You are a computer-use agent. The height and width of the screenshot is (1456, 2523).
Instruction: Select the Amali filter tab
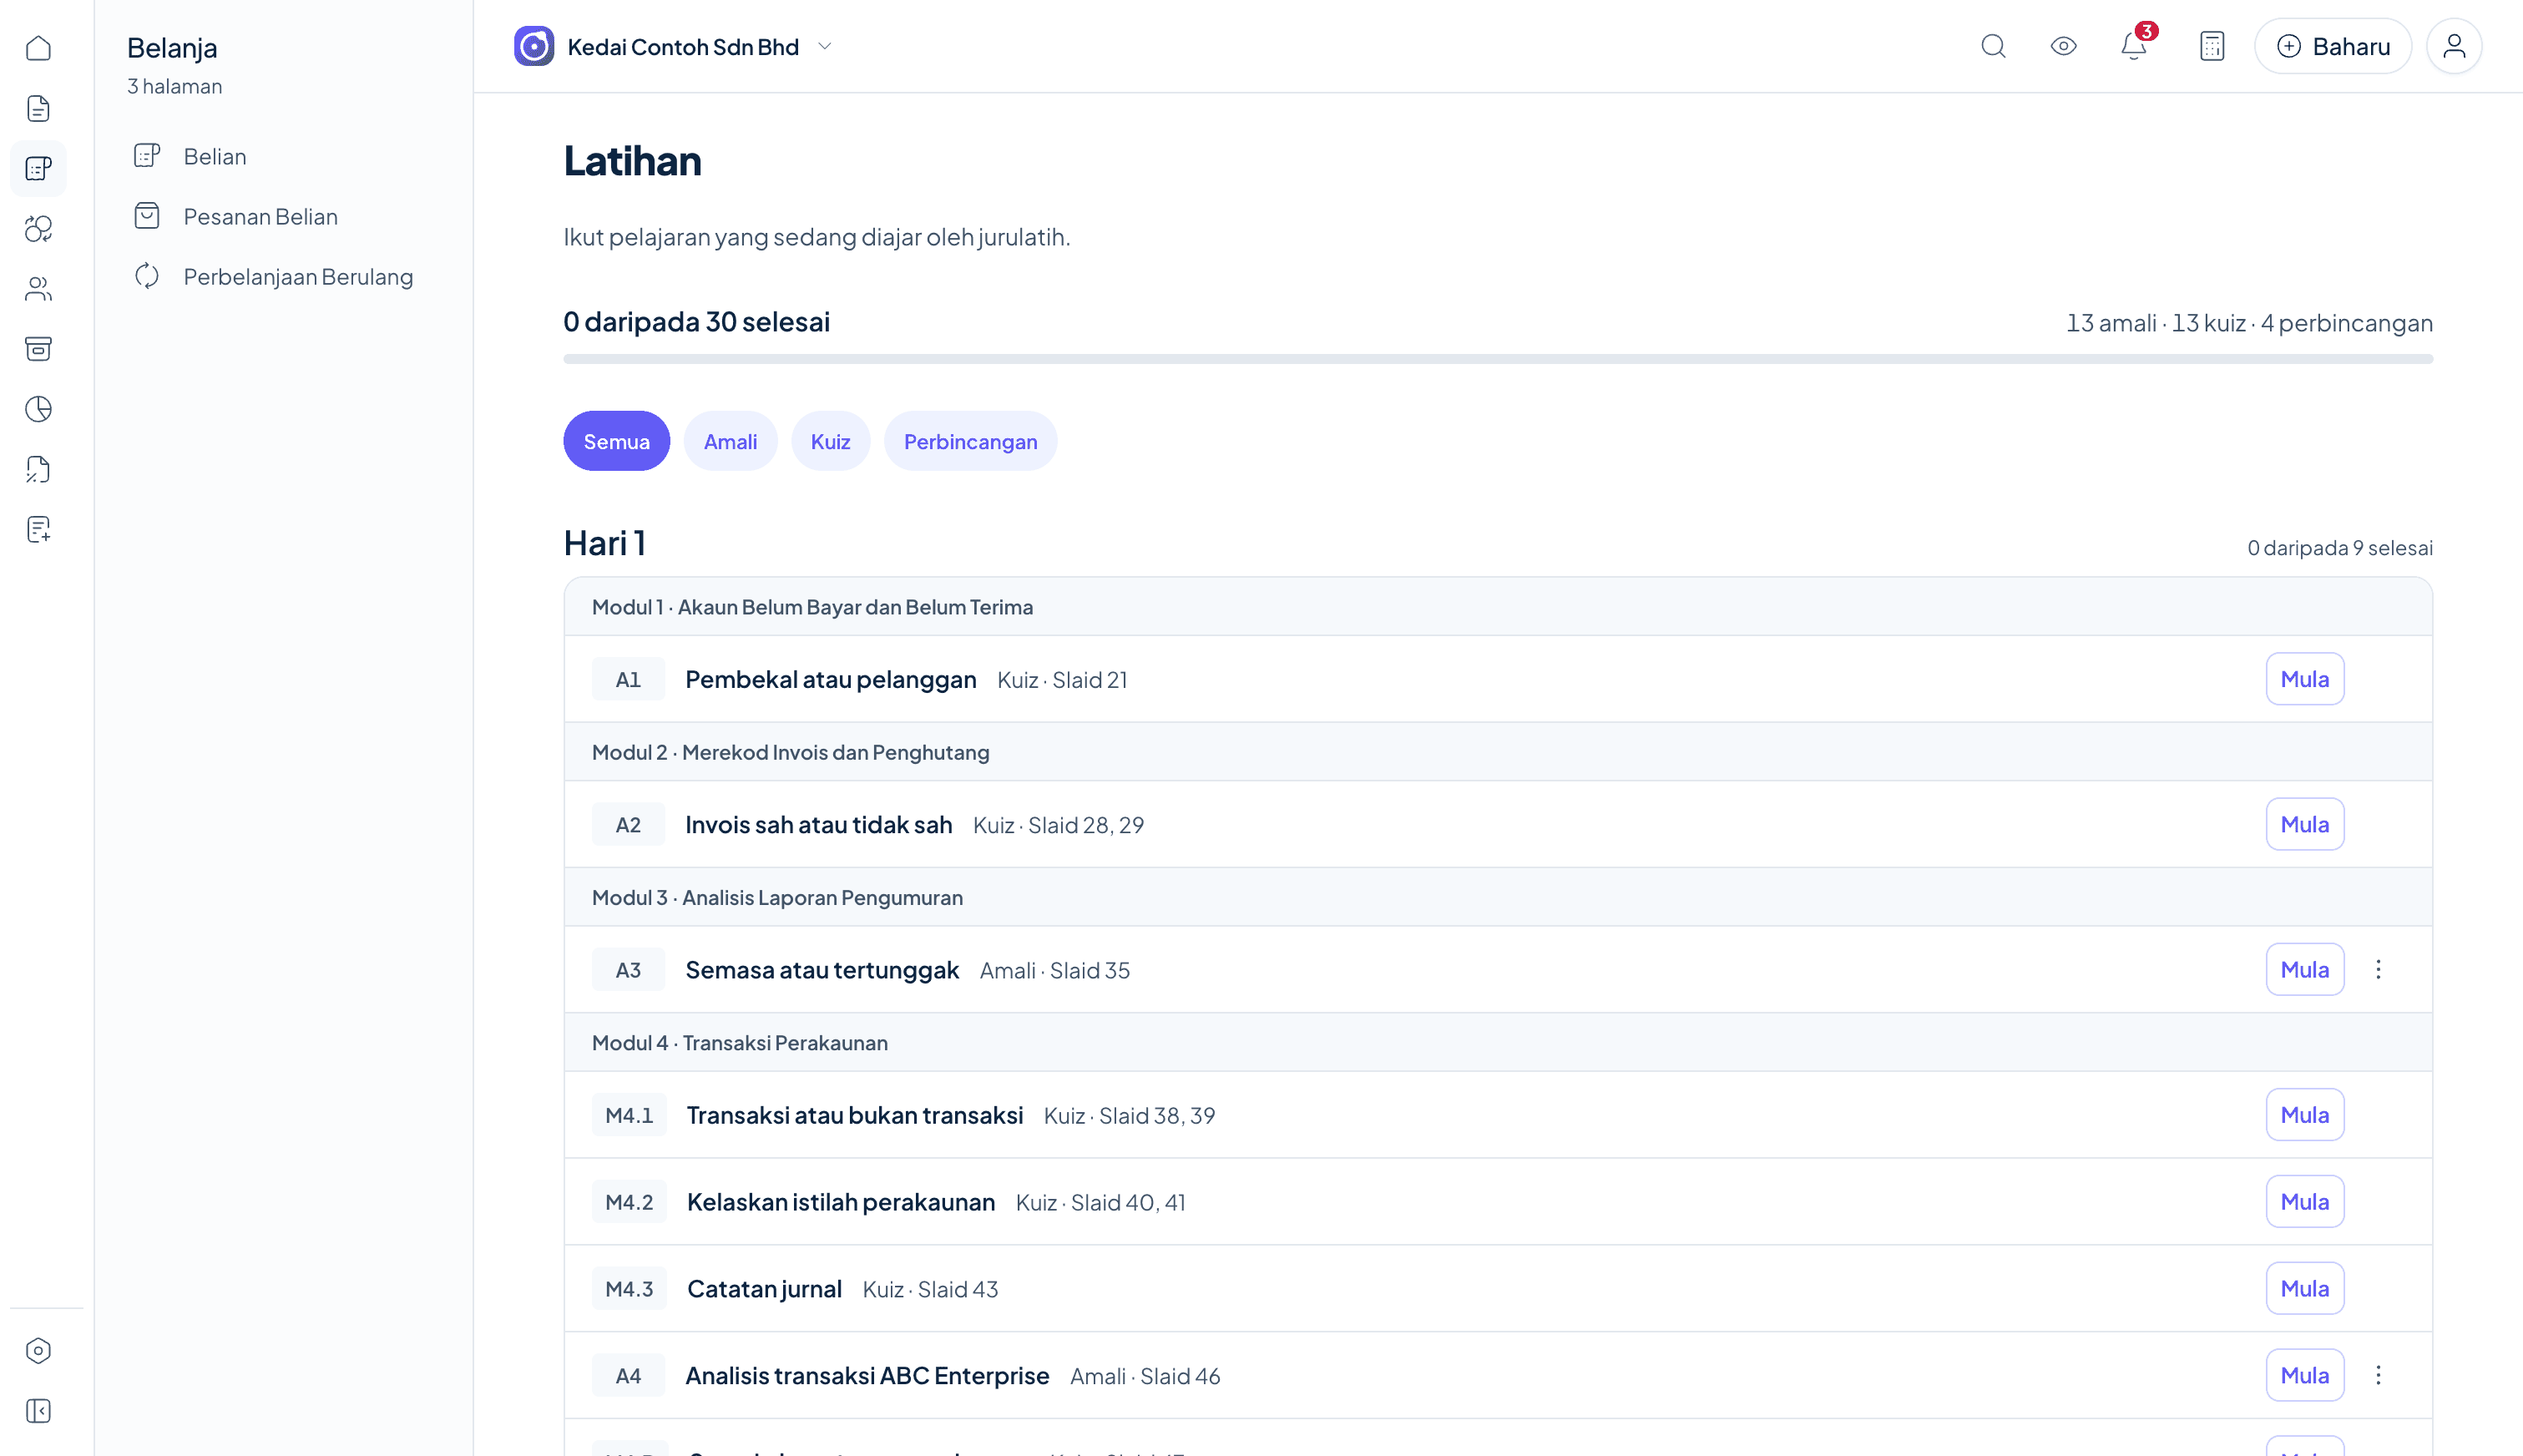(x=730, y=441)
